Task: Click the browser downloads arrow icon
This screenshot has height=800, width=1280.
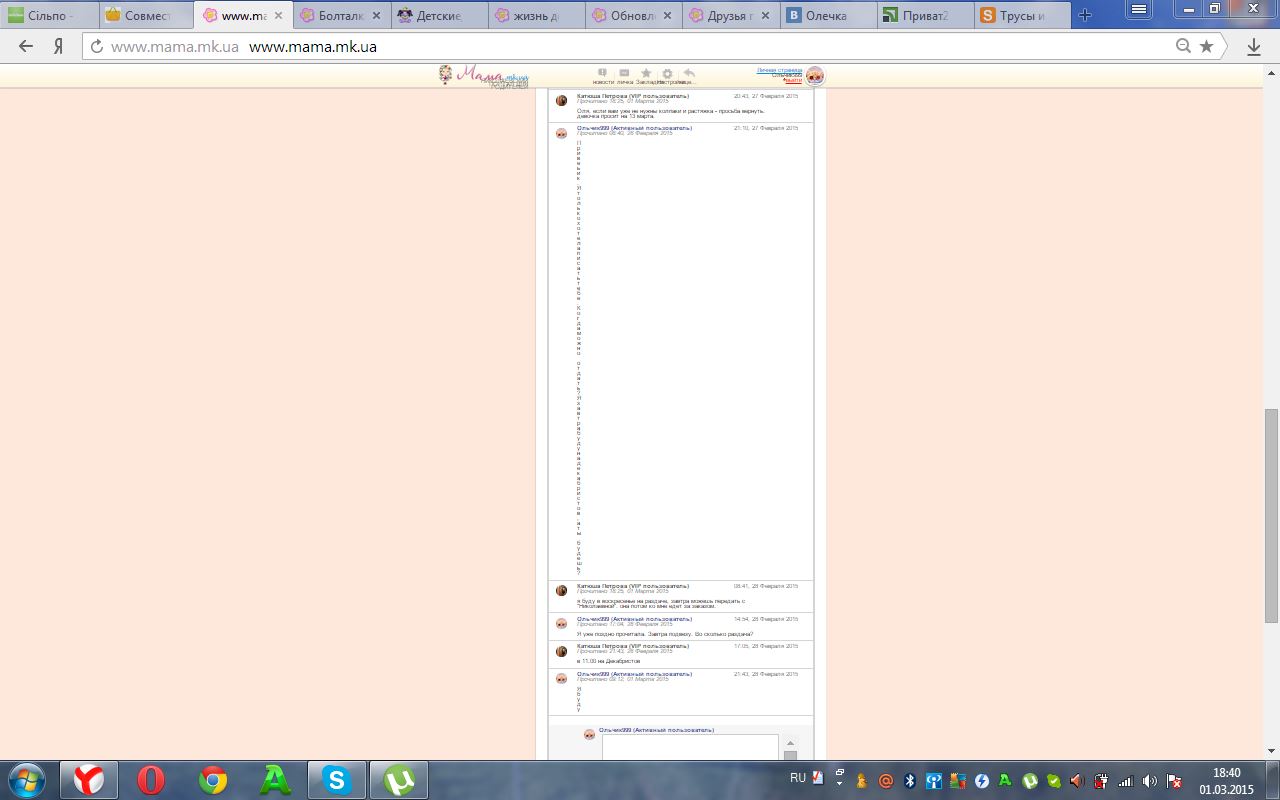Action: point(1254,46)
